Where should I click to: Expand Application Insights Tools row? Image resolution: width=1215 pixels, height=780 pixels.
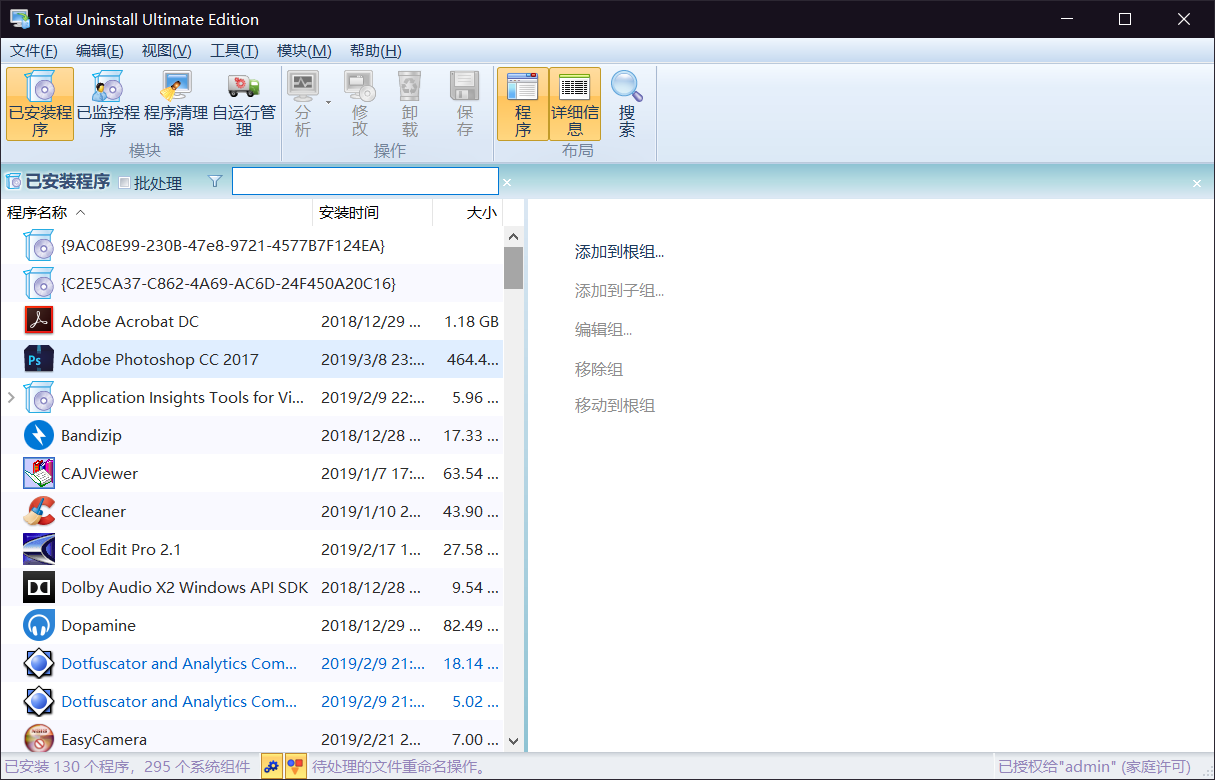(11, 398)
